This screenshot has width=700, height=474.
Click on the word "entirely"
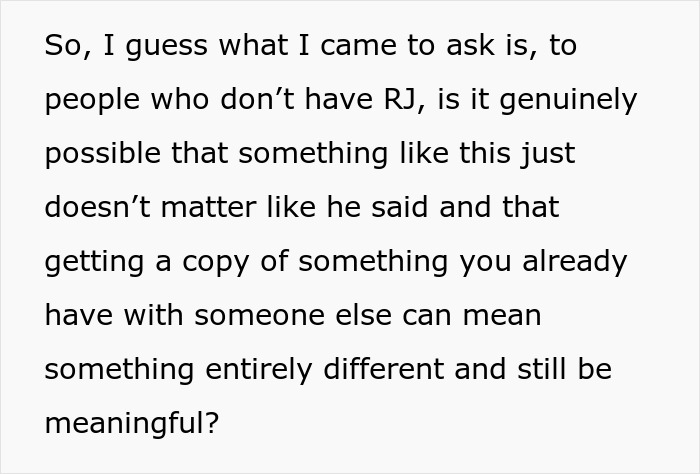(259, 371)
